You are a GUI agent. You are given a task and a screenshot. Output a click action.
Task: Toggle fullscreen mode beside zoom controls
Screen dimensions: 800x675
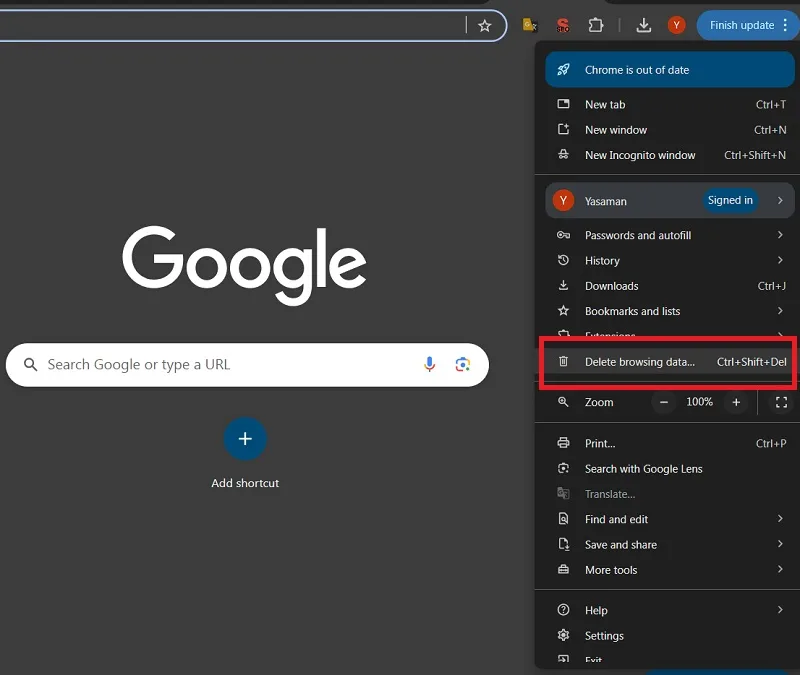[x=781, y=402]
